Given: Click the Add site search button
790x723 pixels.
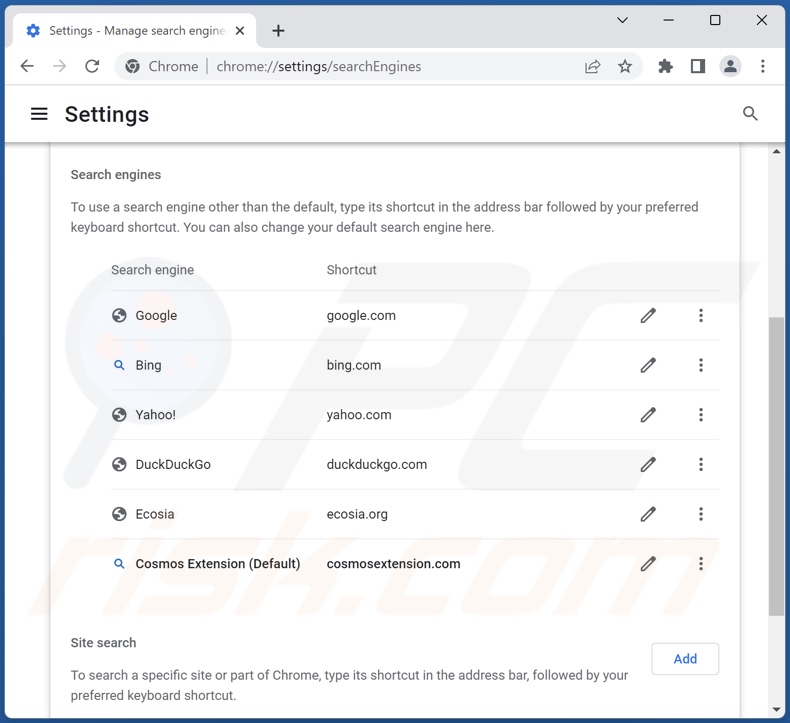Looking at the screenshot, I should point(685,659).
